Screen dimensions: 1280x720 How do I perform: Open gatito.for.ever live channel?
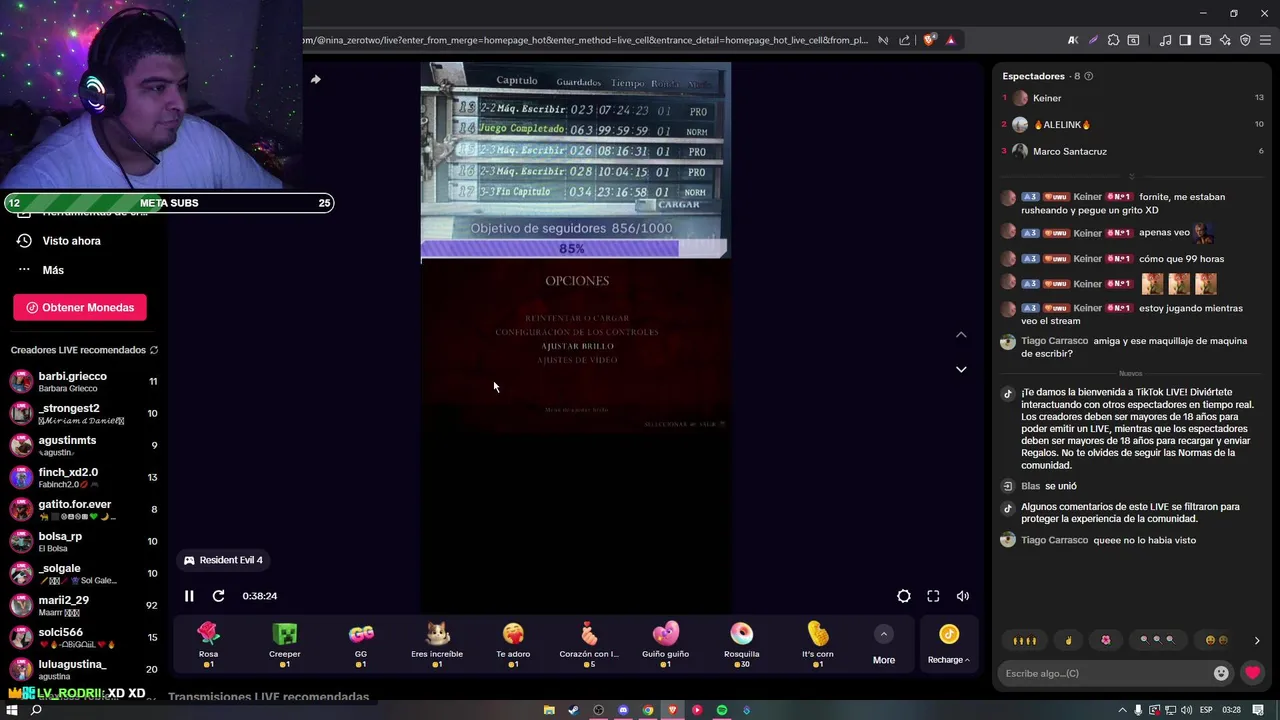[x=84, y=509]
